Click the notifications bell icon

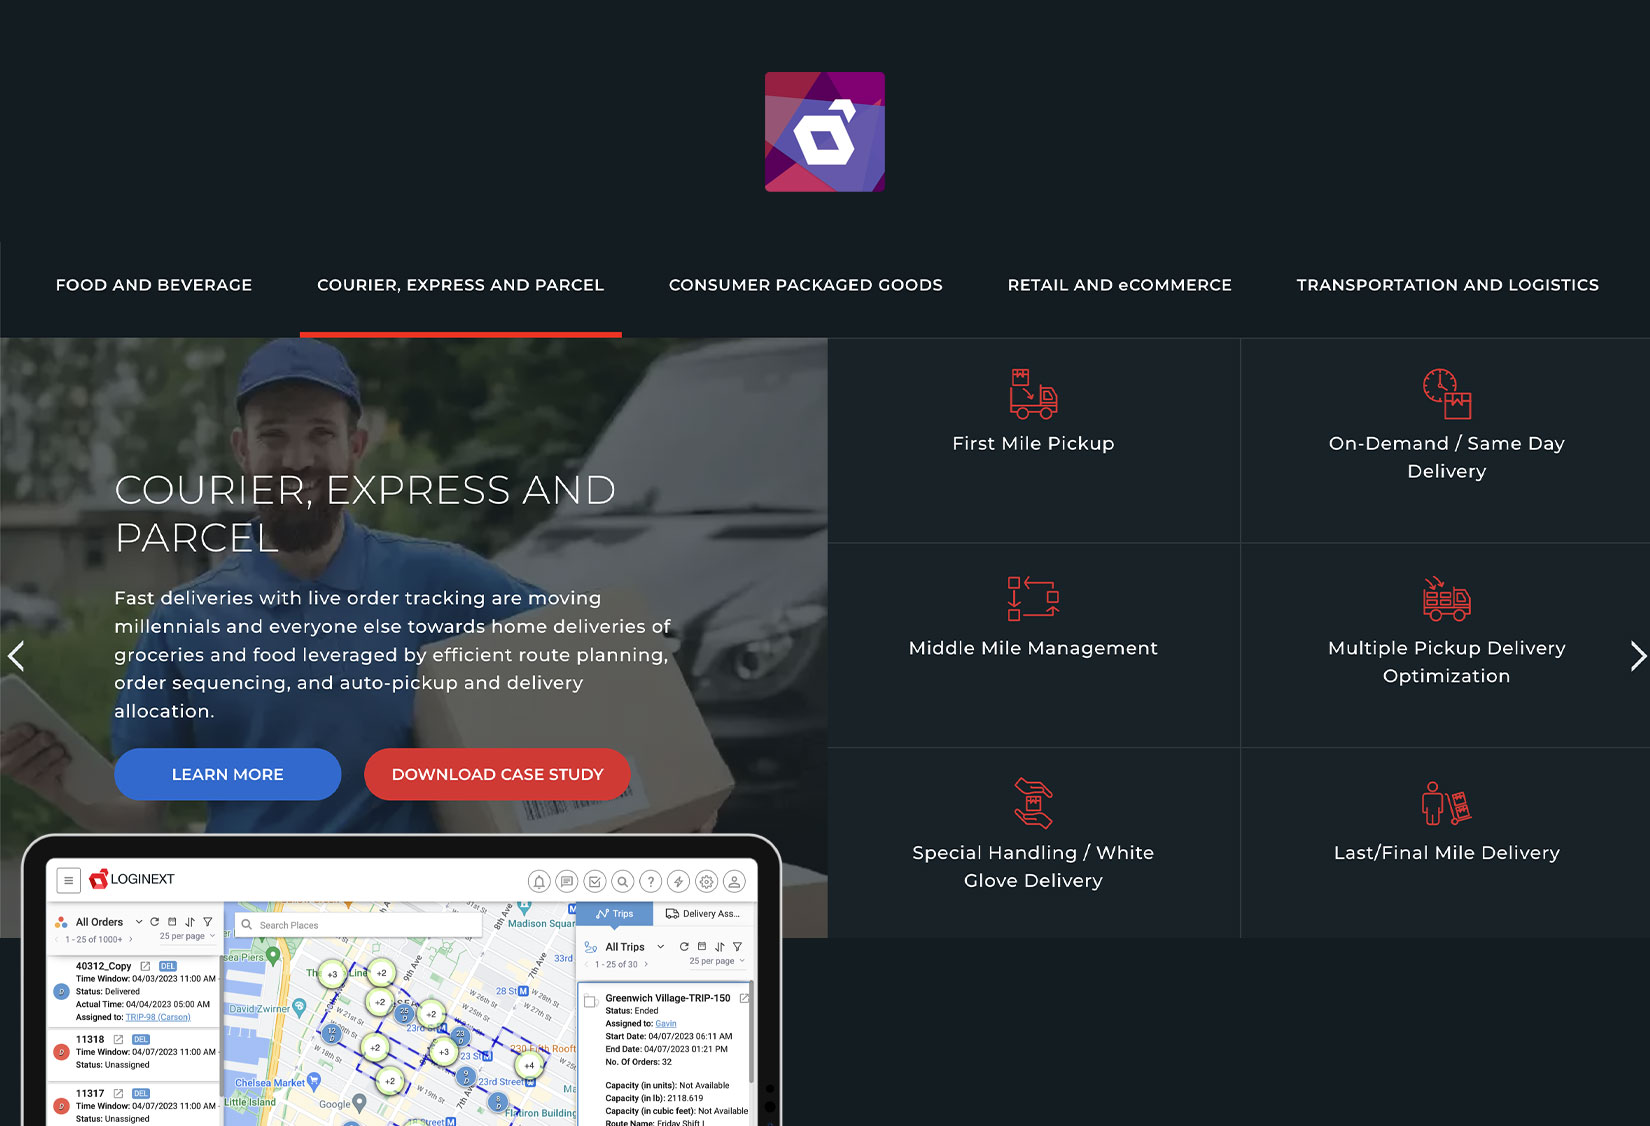pos(539,882)
